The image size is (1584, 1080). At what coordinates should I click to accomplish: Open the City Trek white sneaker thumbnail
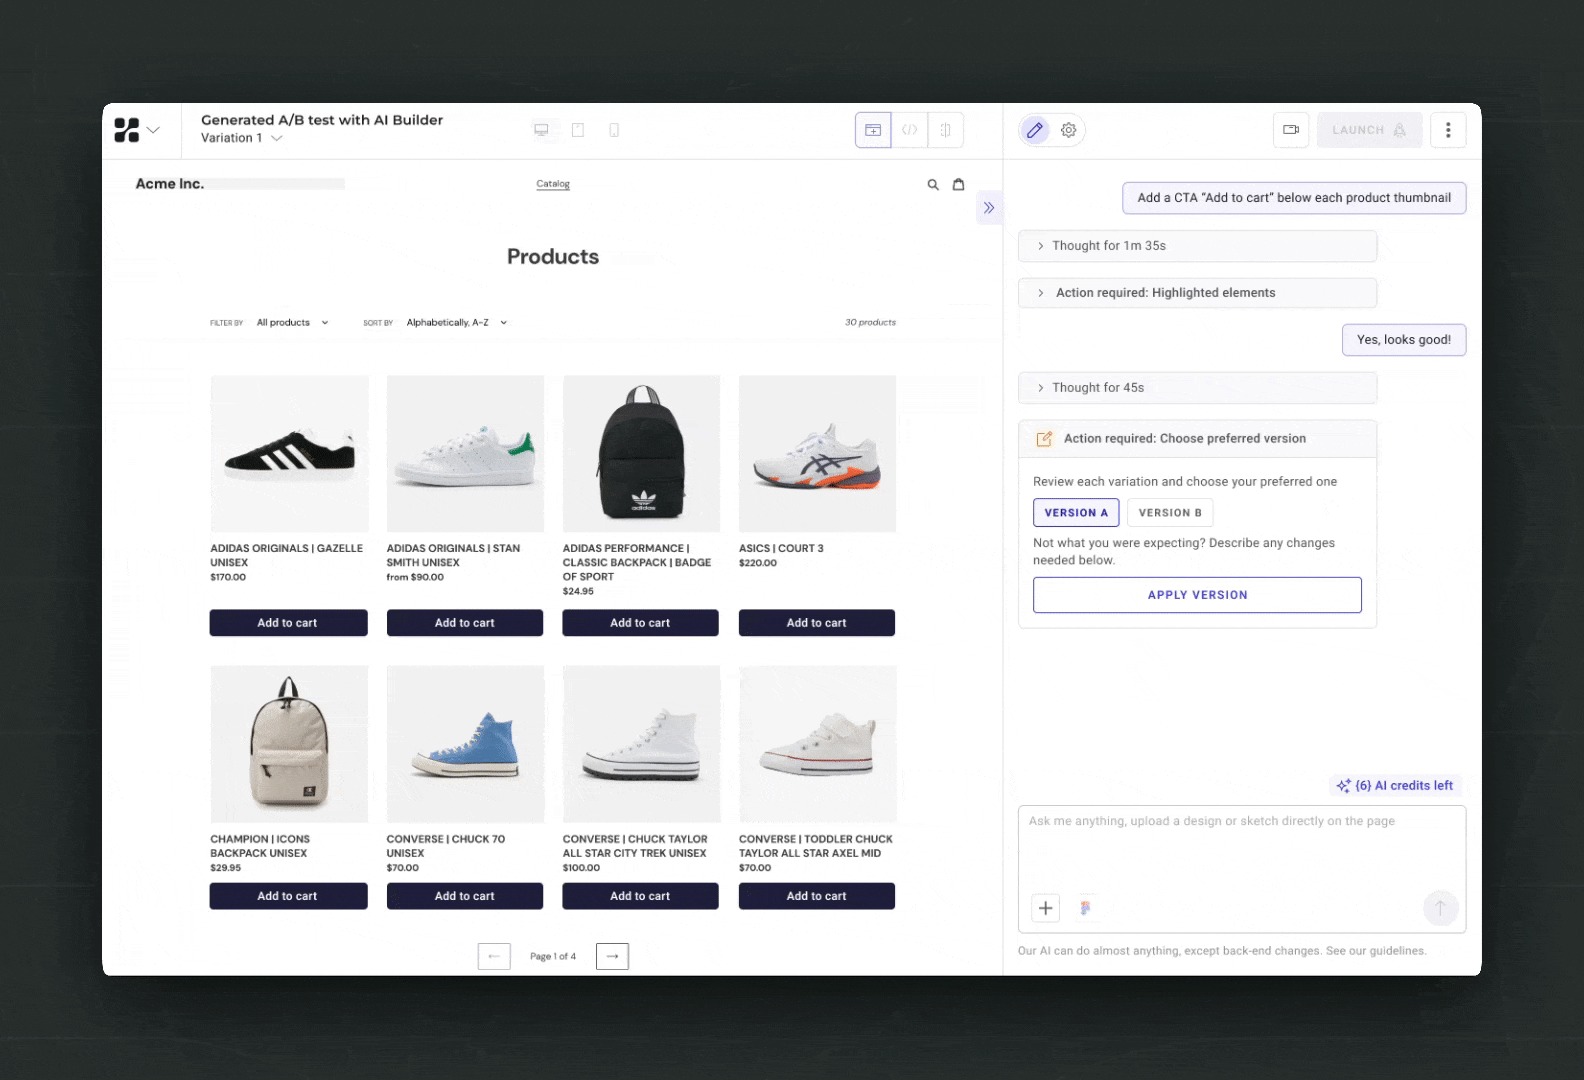click(x=641, y=744)
